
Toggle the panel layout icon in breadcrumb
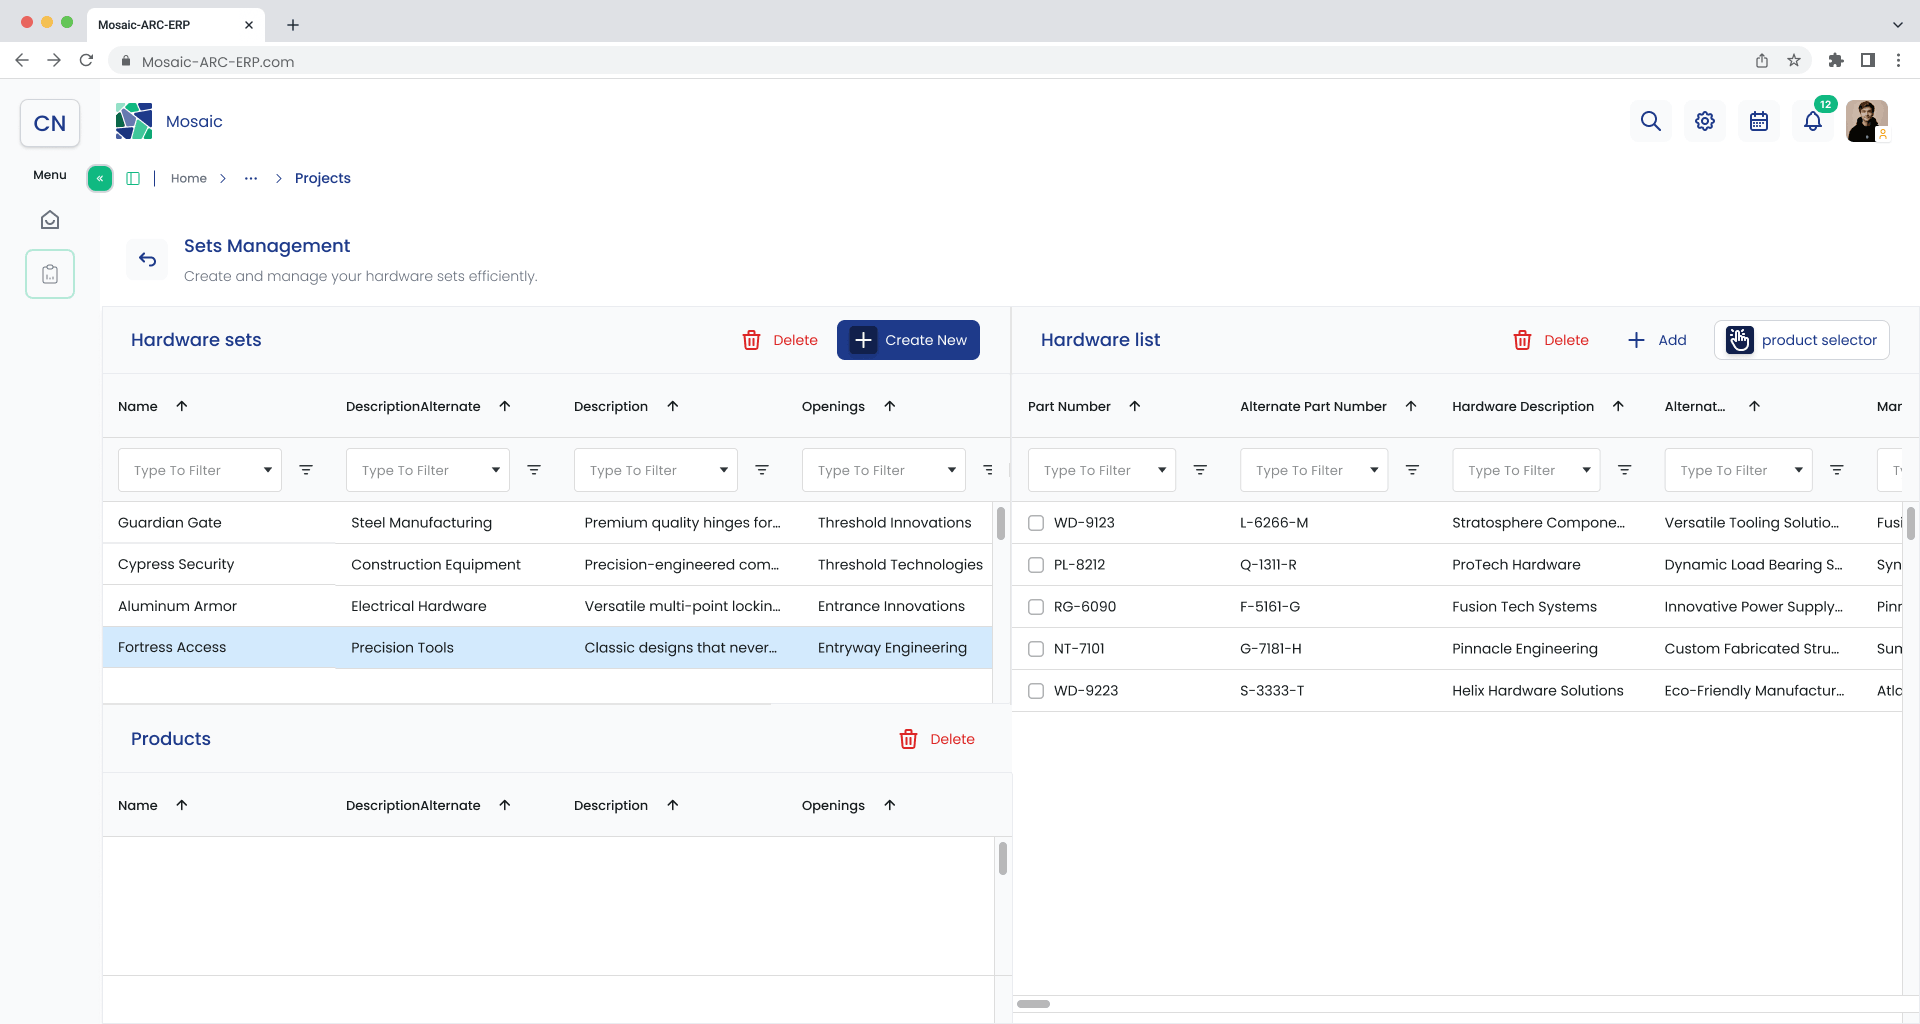(x=133, y=178)
